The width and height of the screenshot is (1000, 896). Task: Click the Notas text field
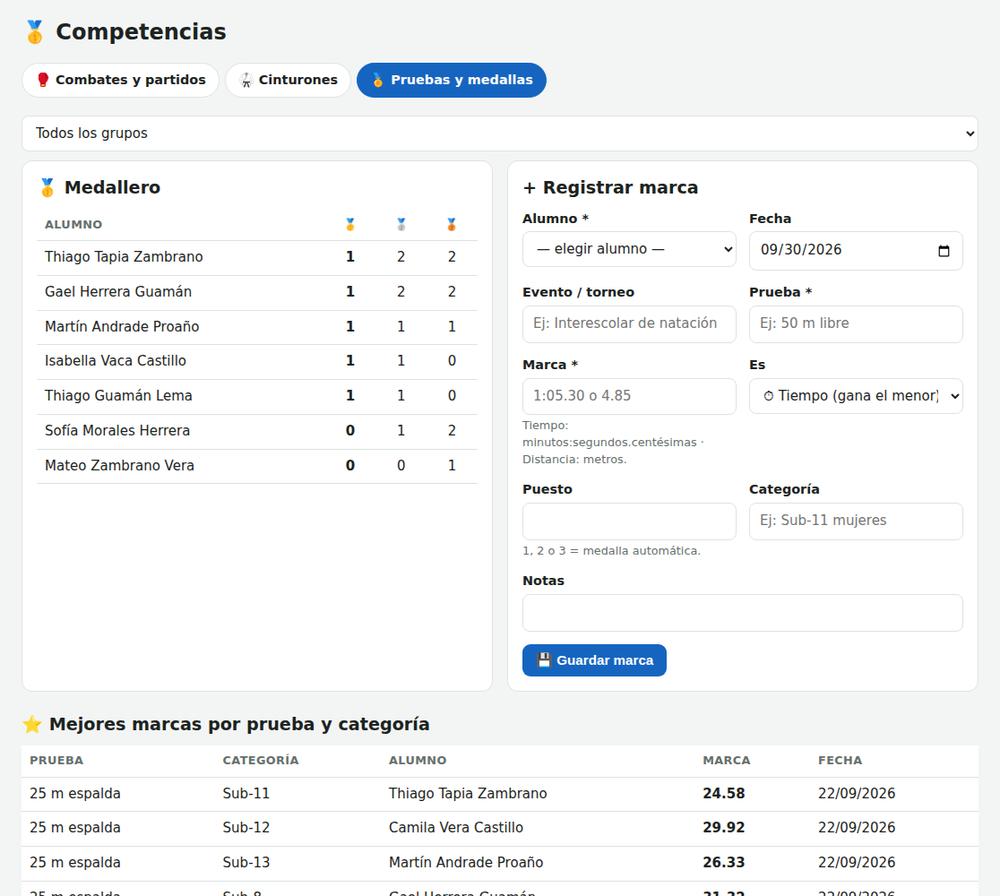click(x=742, y=613)
